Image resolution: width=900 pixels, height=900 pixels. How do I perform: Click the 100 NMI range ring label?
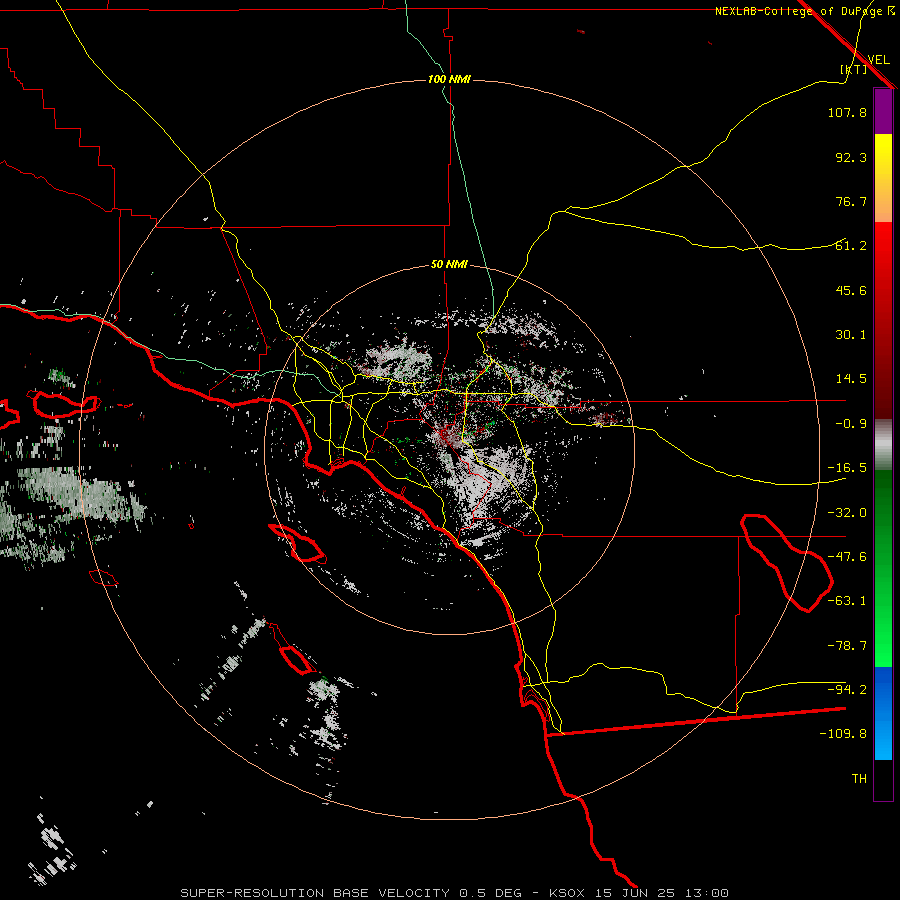[x=449, y=79]
